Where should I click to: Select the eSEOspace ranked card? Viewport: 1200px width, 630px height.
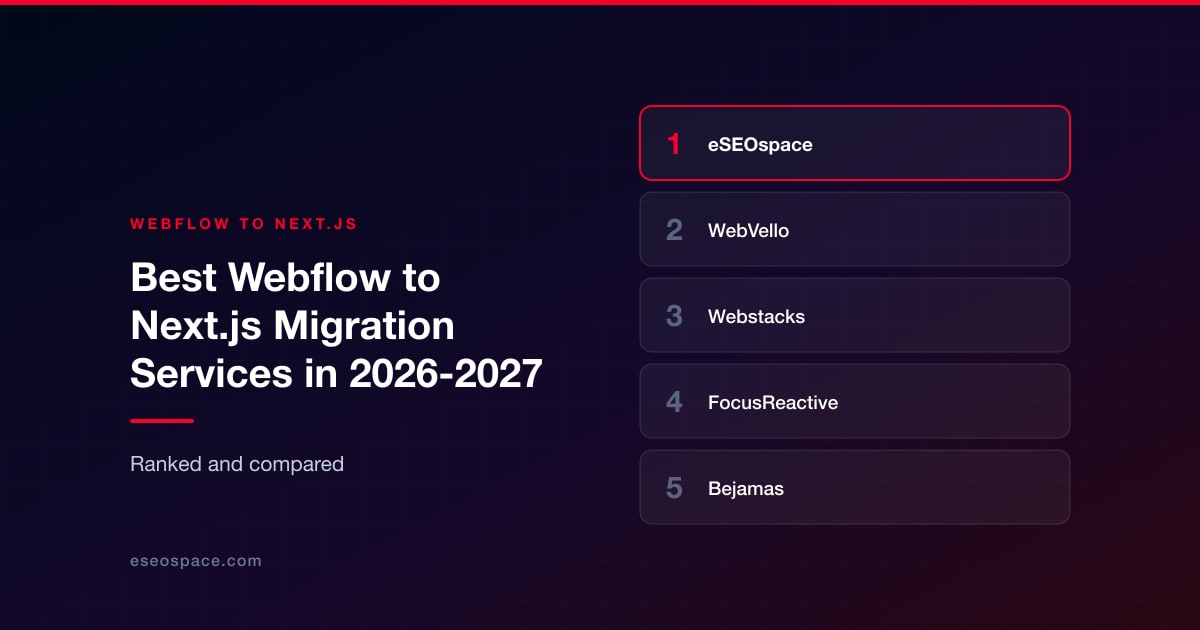click(855, 143)
